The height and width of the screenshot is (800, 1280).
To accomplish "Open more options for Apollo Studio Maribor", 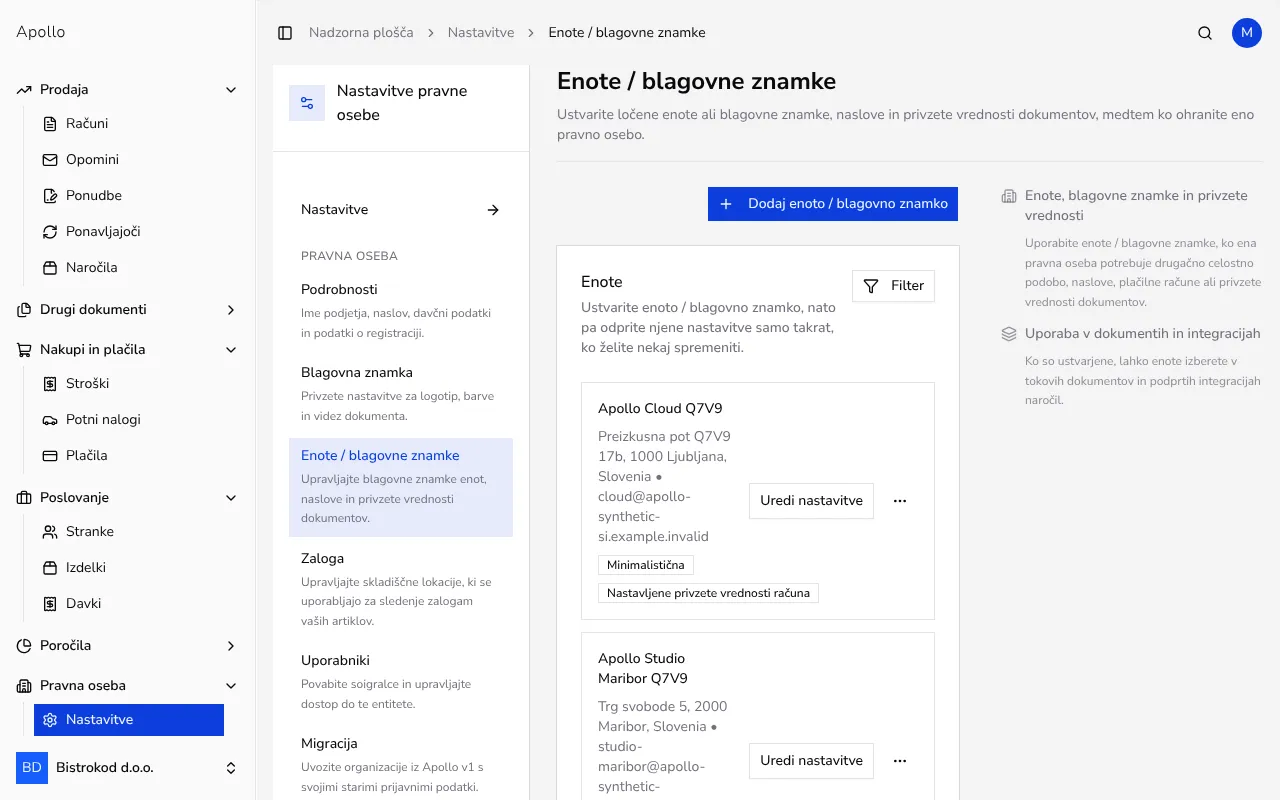I will [x=900, y=761].
